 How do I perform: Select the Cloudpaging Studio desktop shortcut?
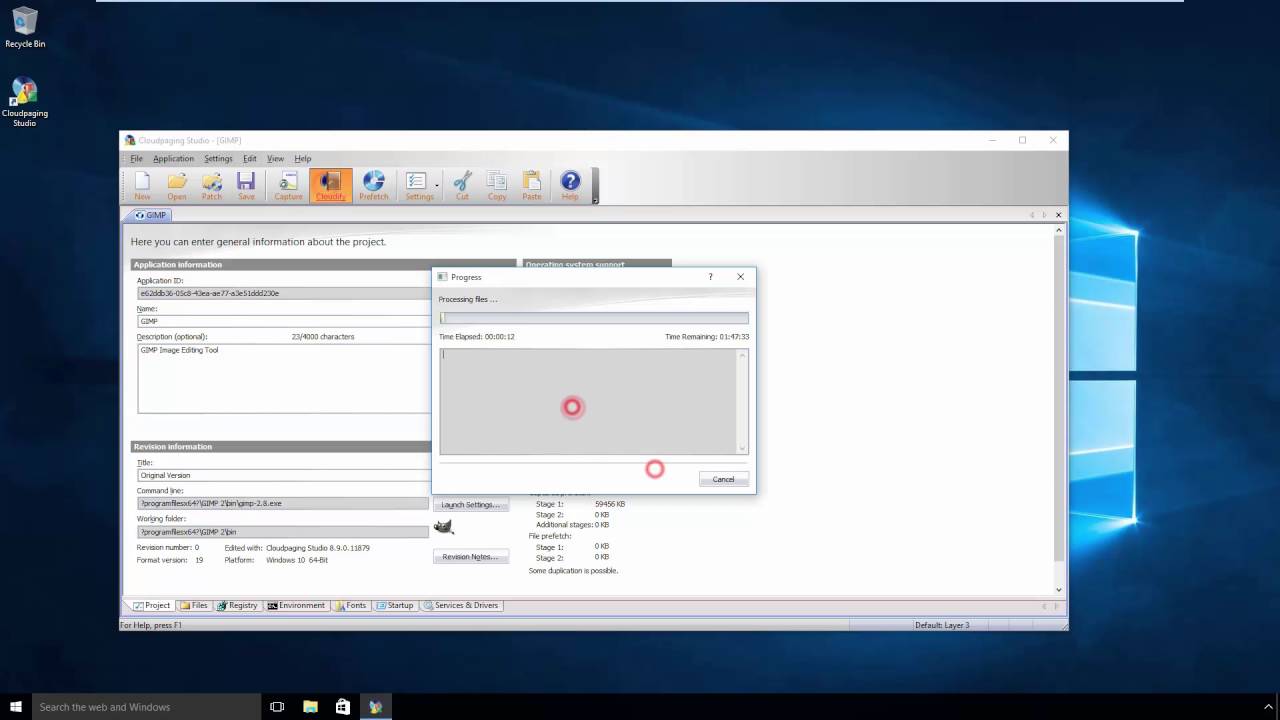point(25,102)
